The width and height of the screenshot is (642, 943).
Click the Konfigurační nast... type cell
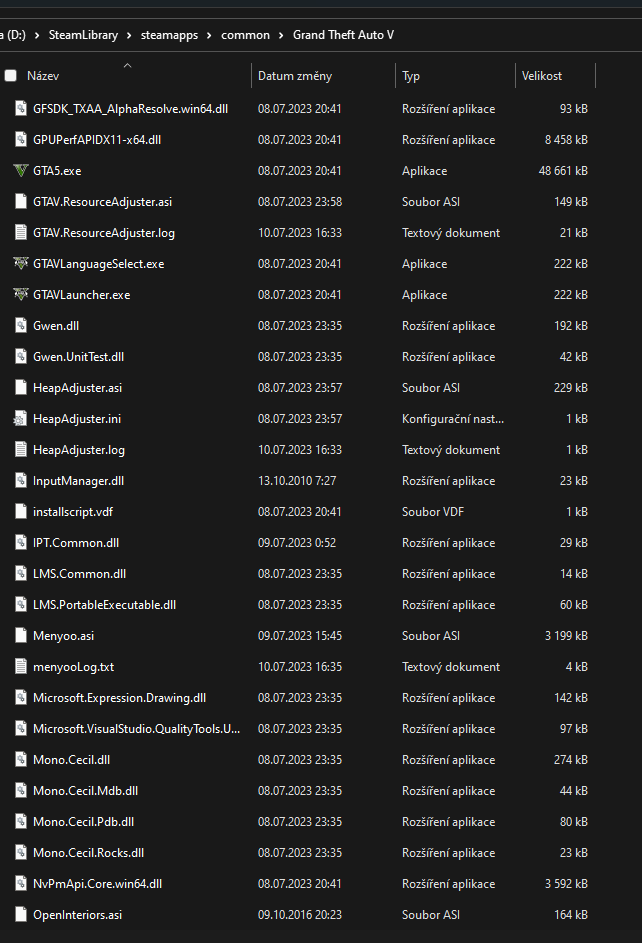(x=453, y=419)
